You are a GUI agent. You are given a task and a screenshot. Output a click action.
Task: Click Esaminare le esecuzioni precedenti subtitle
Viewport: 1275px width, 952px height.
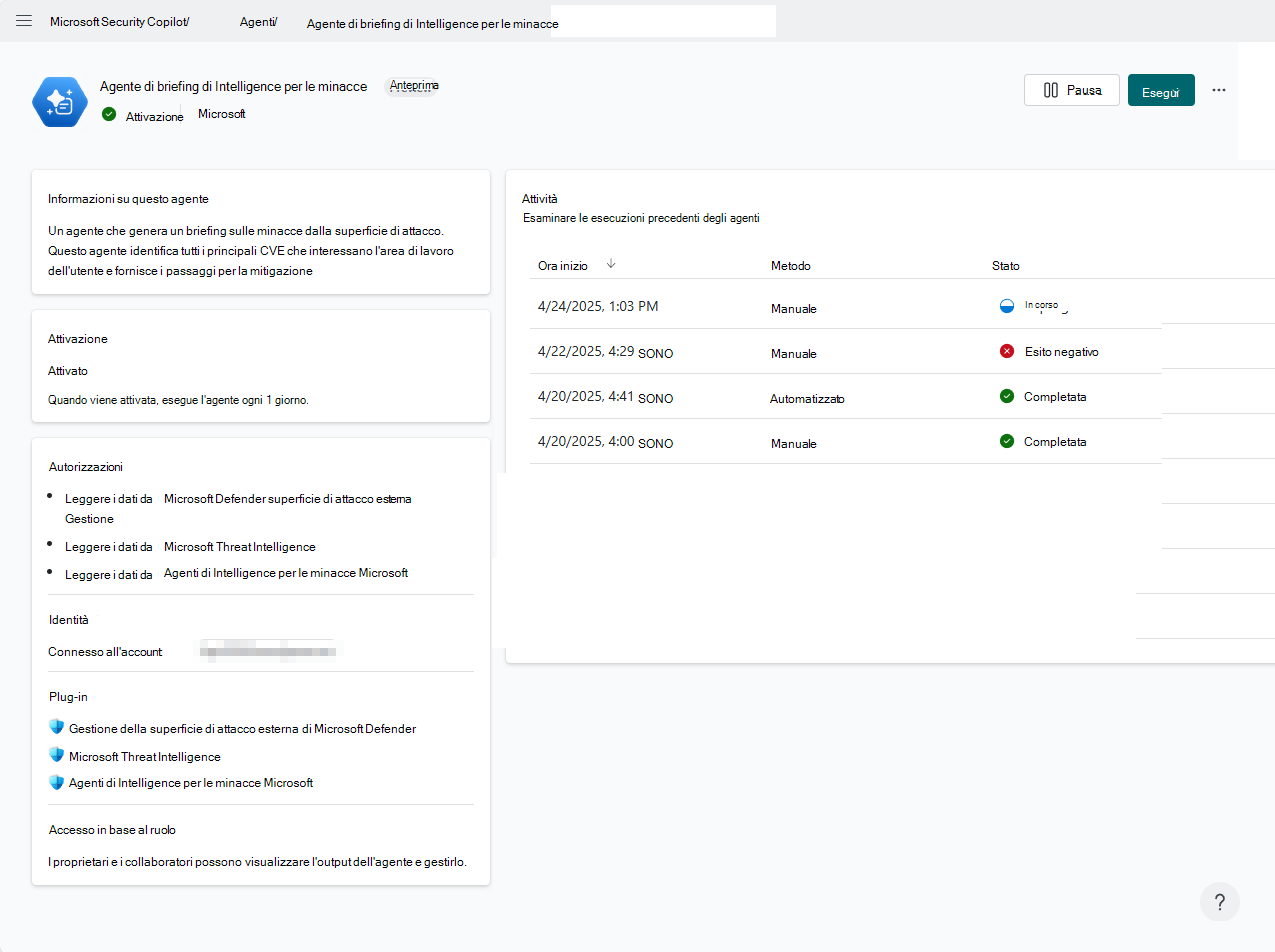[641, 218]
